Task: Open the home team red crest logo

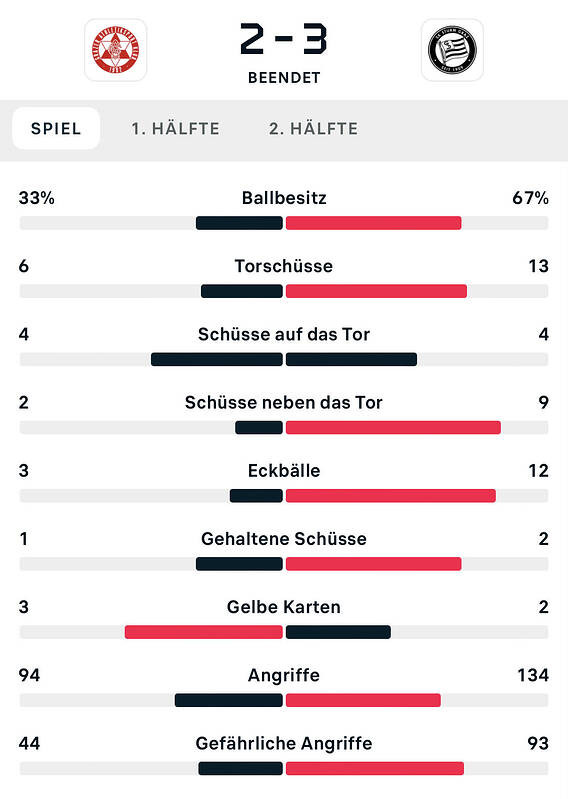Action: pos(116,50)
